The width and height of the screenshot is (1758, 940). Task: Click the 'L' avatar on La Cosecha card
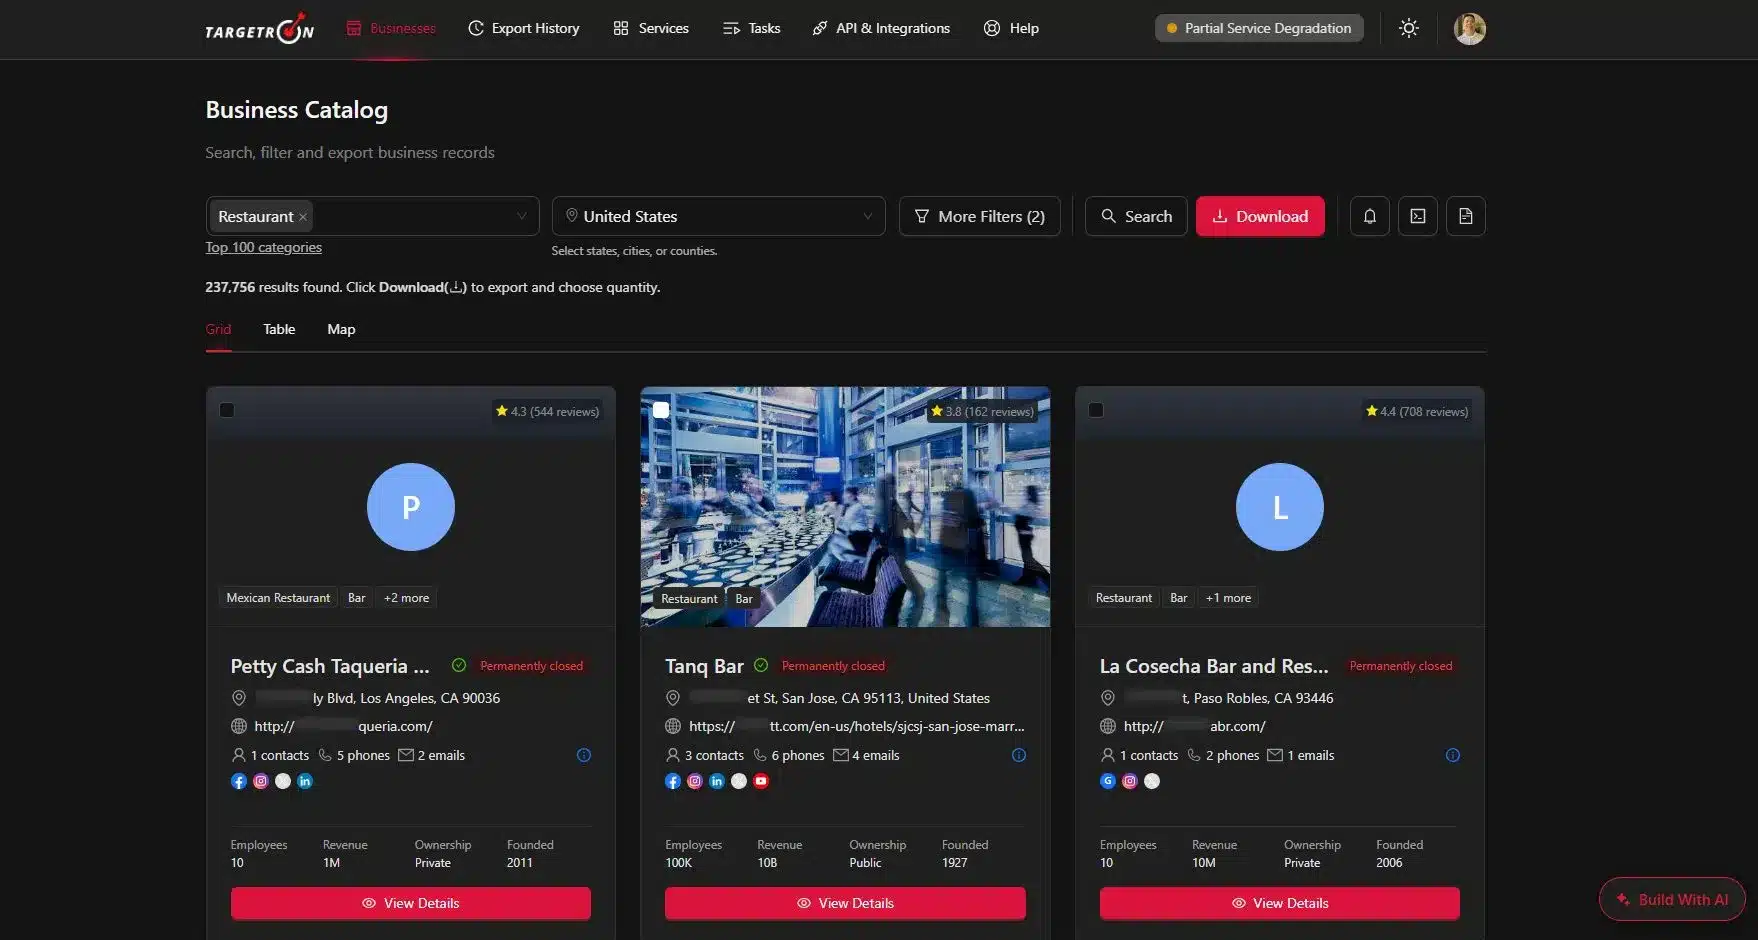pyautogui.click(x=1280, y=507)
